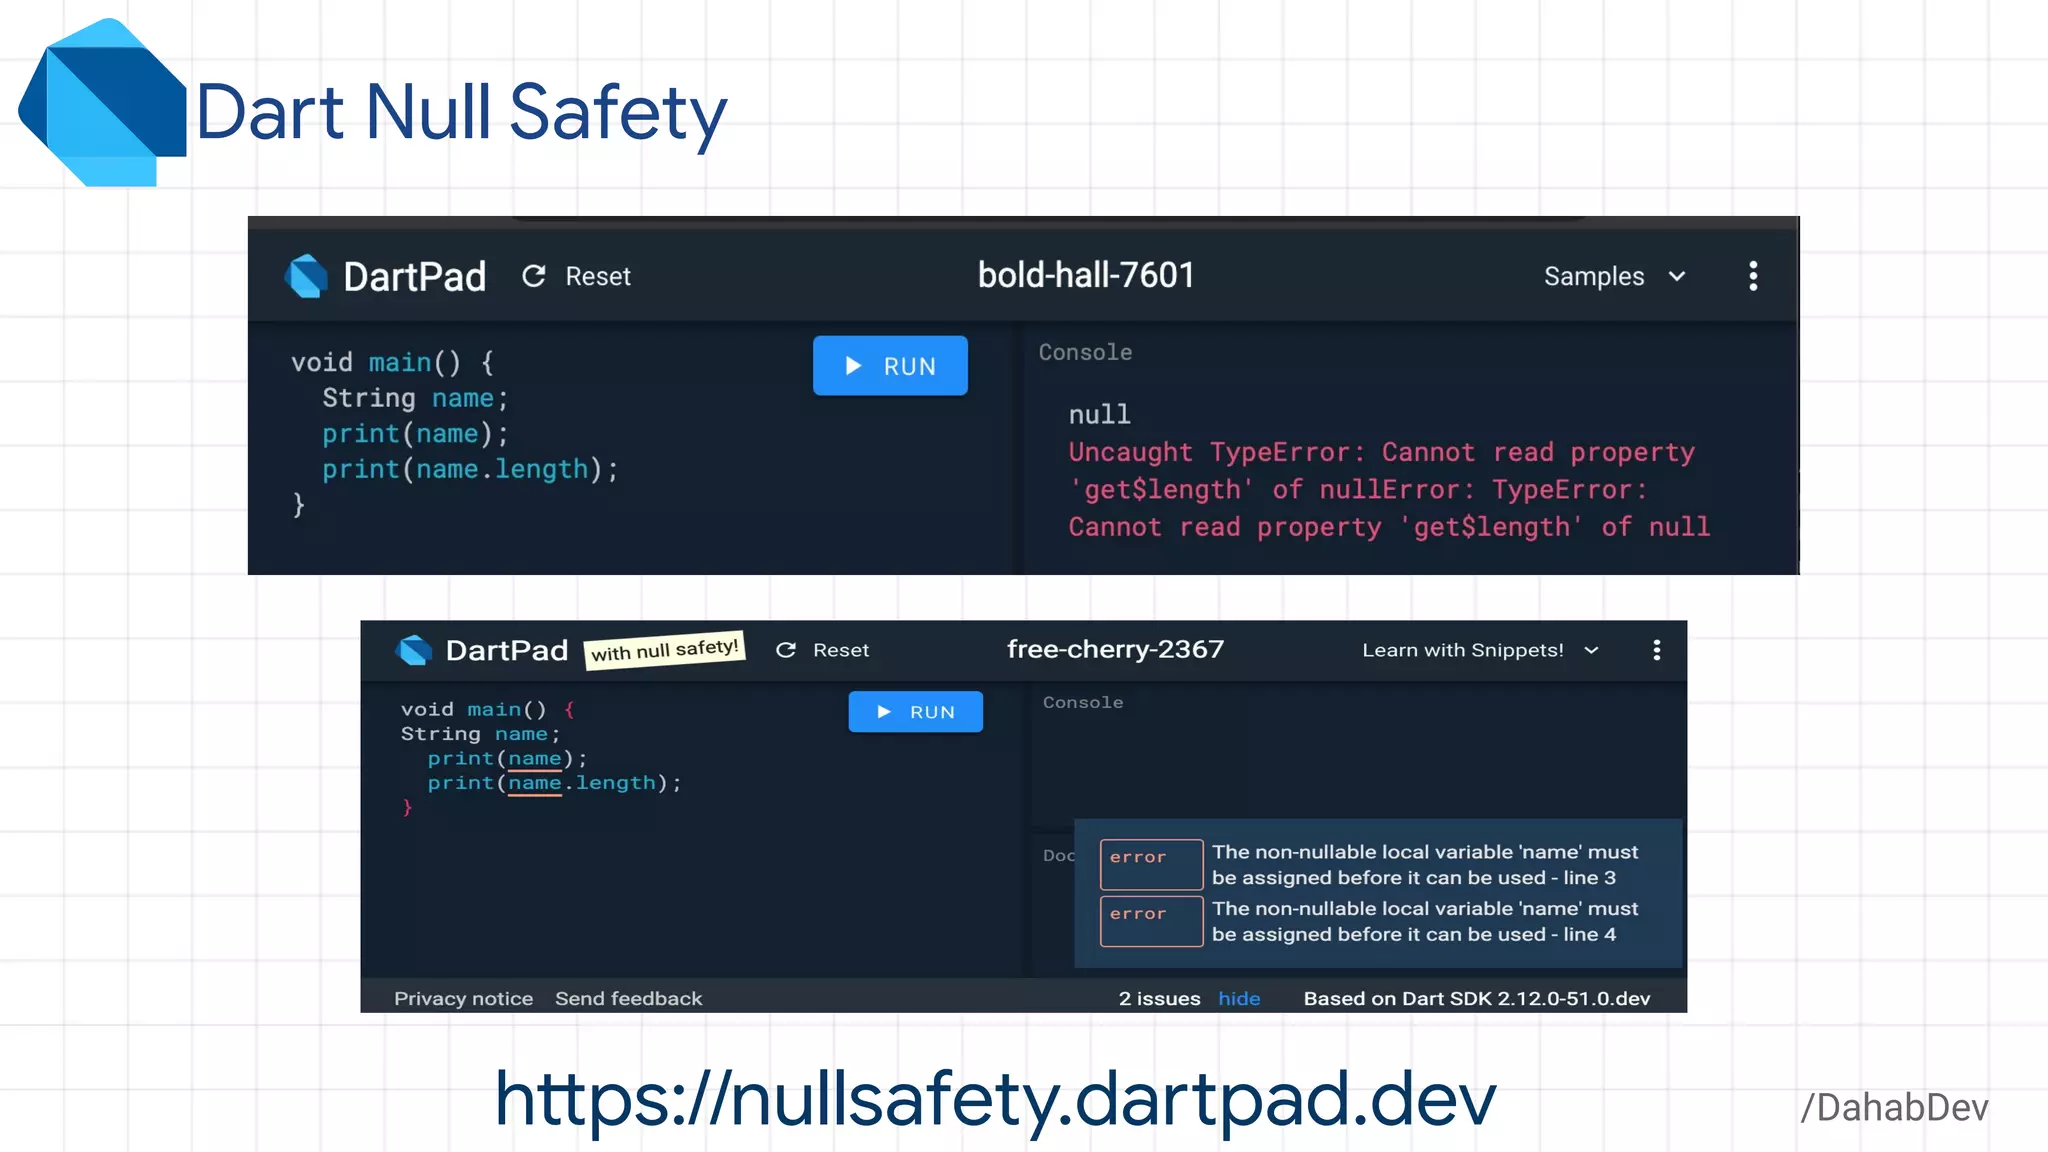Click the Dart logo beside slide title

click(102, 102)
